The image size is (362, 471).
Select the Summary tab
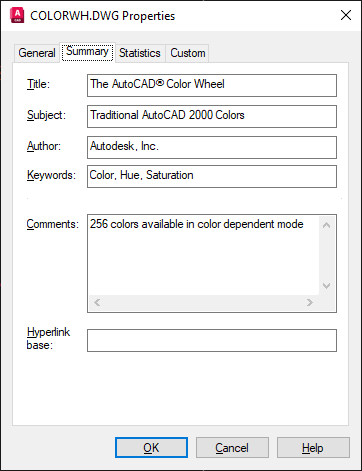(x=87, y=52)
